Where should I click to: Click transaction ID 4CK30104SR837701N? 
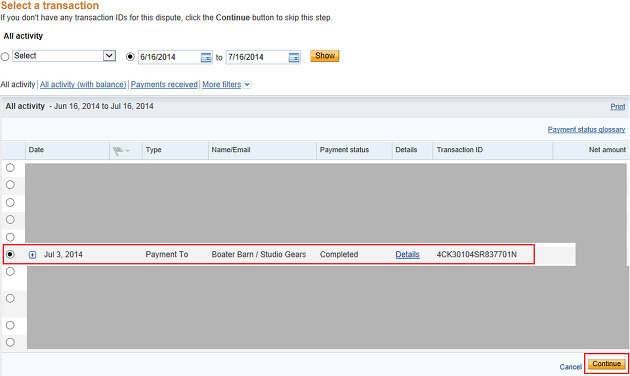tap(477, 254)
